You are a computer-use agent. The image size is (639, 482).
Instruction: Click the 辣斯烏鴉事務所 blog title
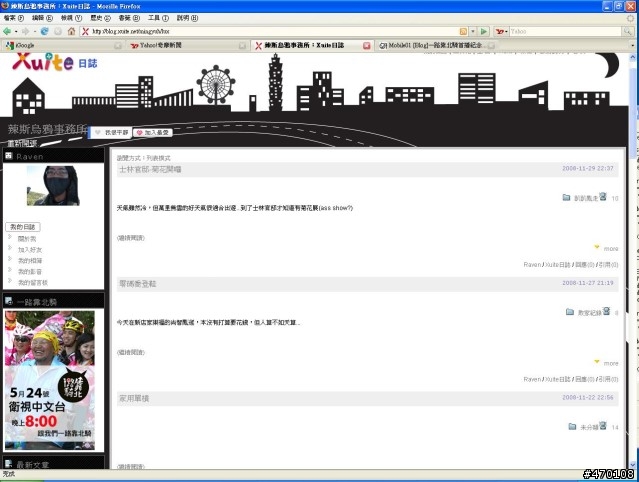pyautogui.click(x=47, y=129)
